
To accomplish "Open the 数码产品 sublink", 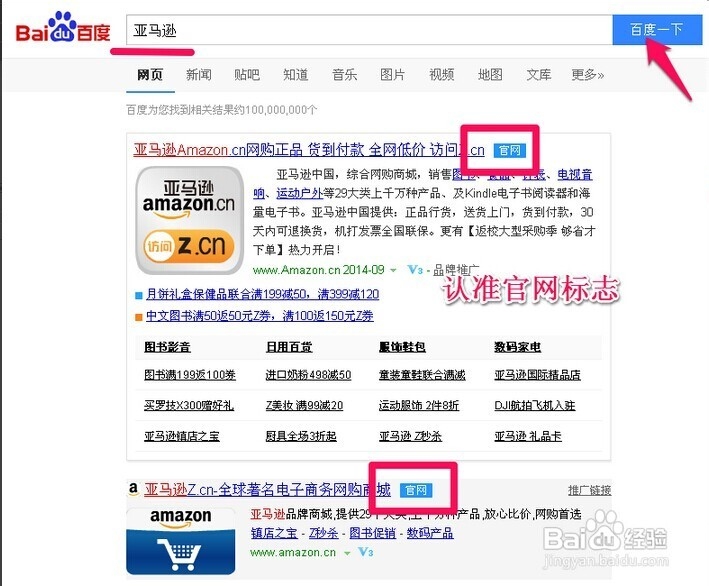I will point(430,533).
